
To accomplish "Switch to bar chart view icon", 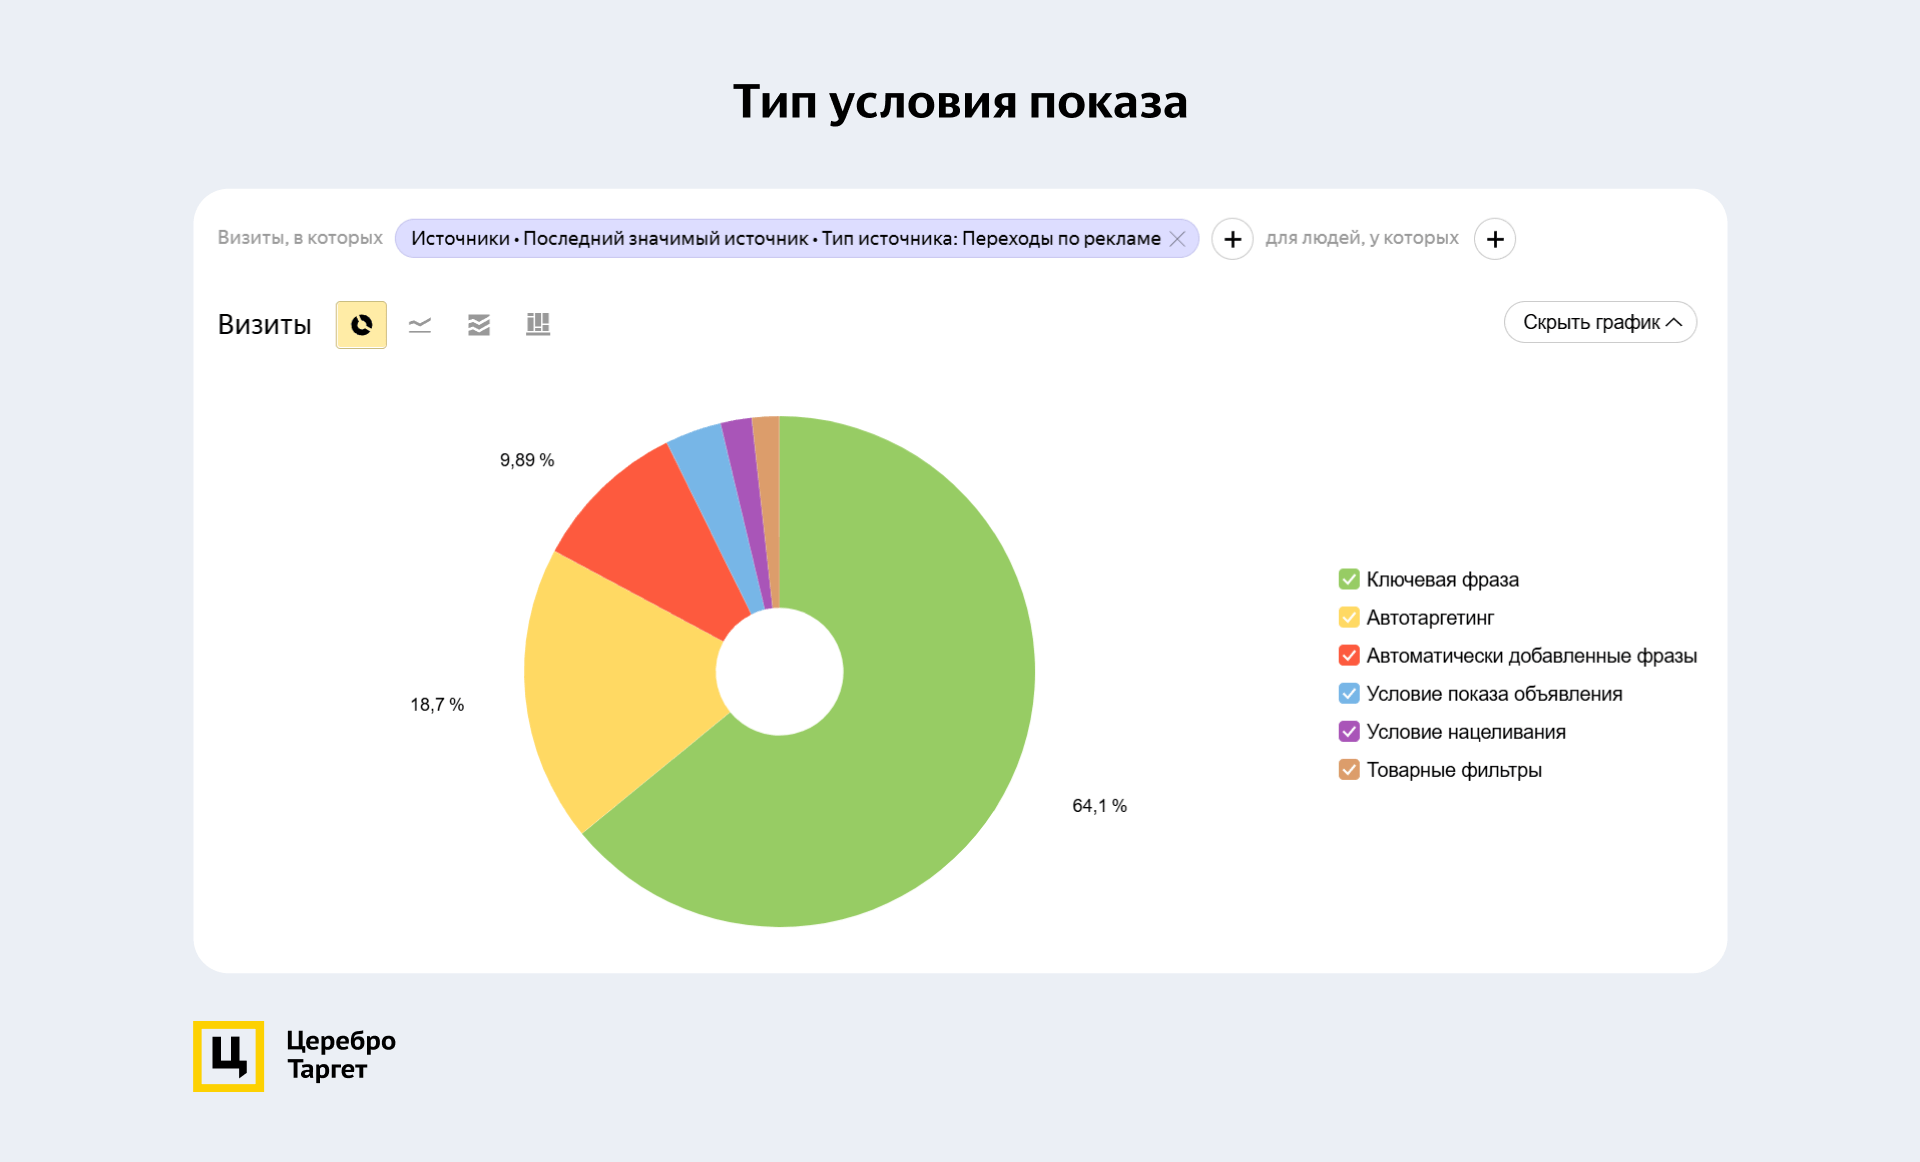I will (538, 325).
